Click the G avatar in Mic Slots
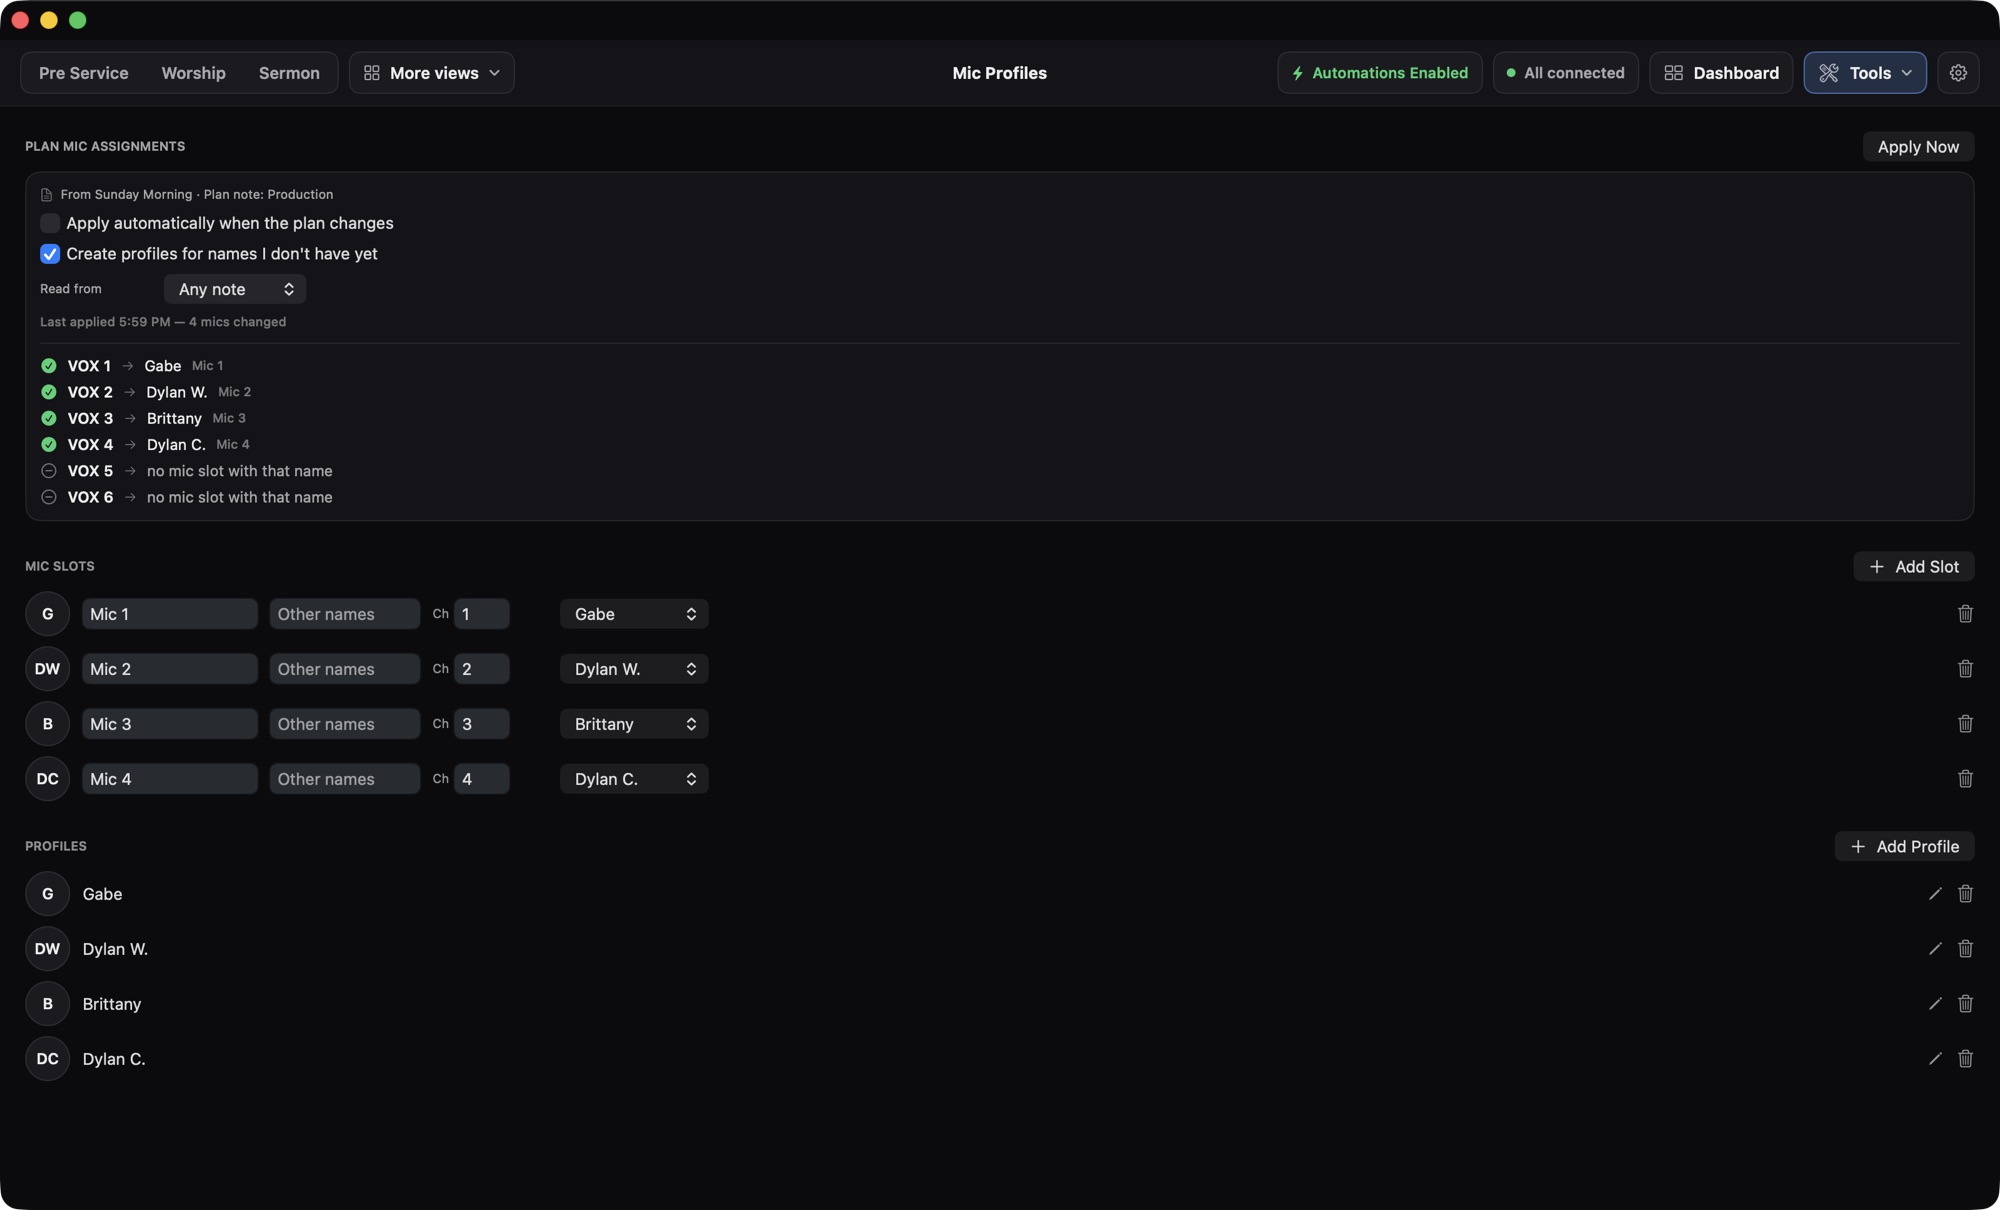 (47, 614)
